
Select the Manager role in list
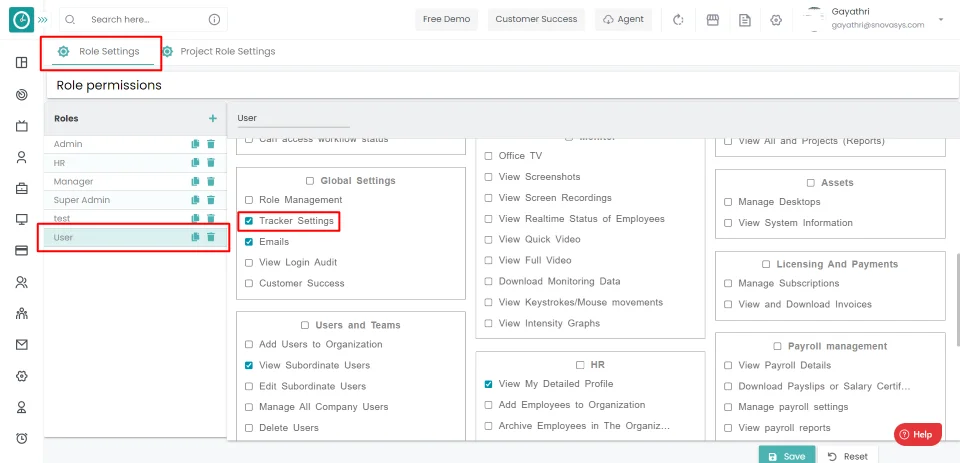point(135,182)
